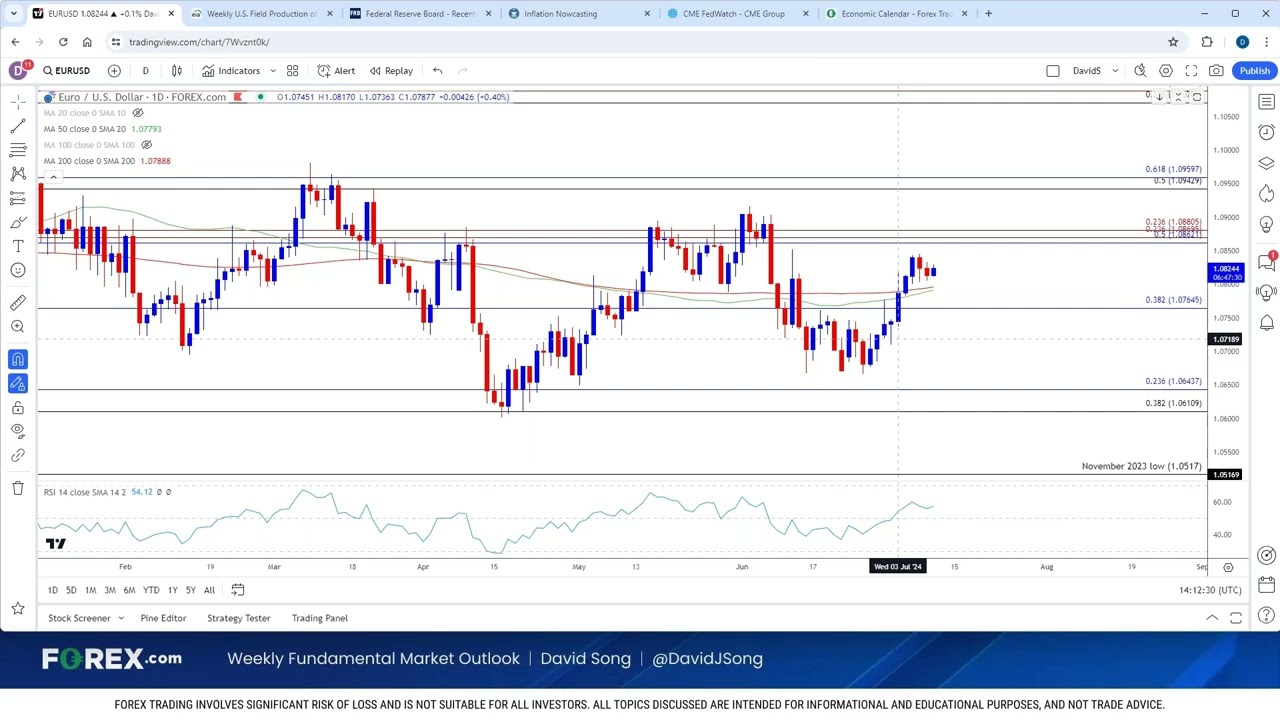This screenshot has width=1280, height=720.
Task: Open favorites star at bottom left
Action: (x=18, y=608)
